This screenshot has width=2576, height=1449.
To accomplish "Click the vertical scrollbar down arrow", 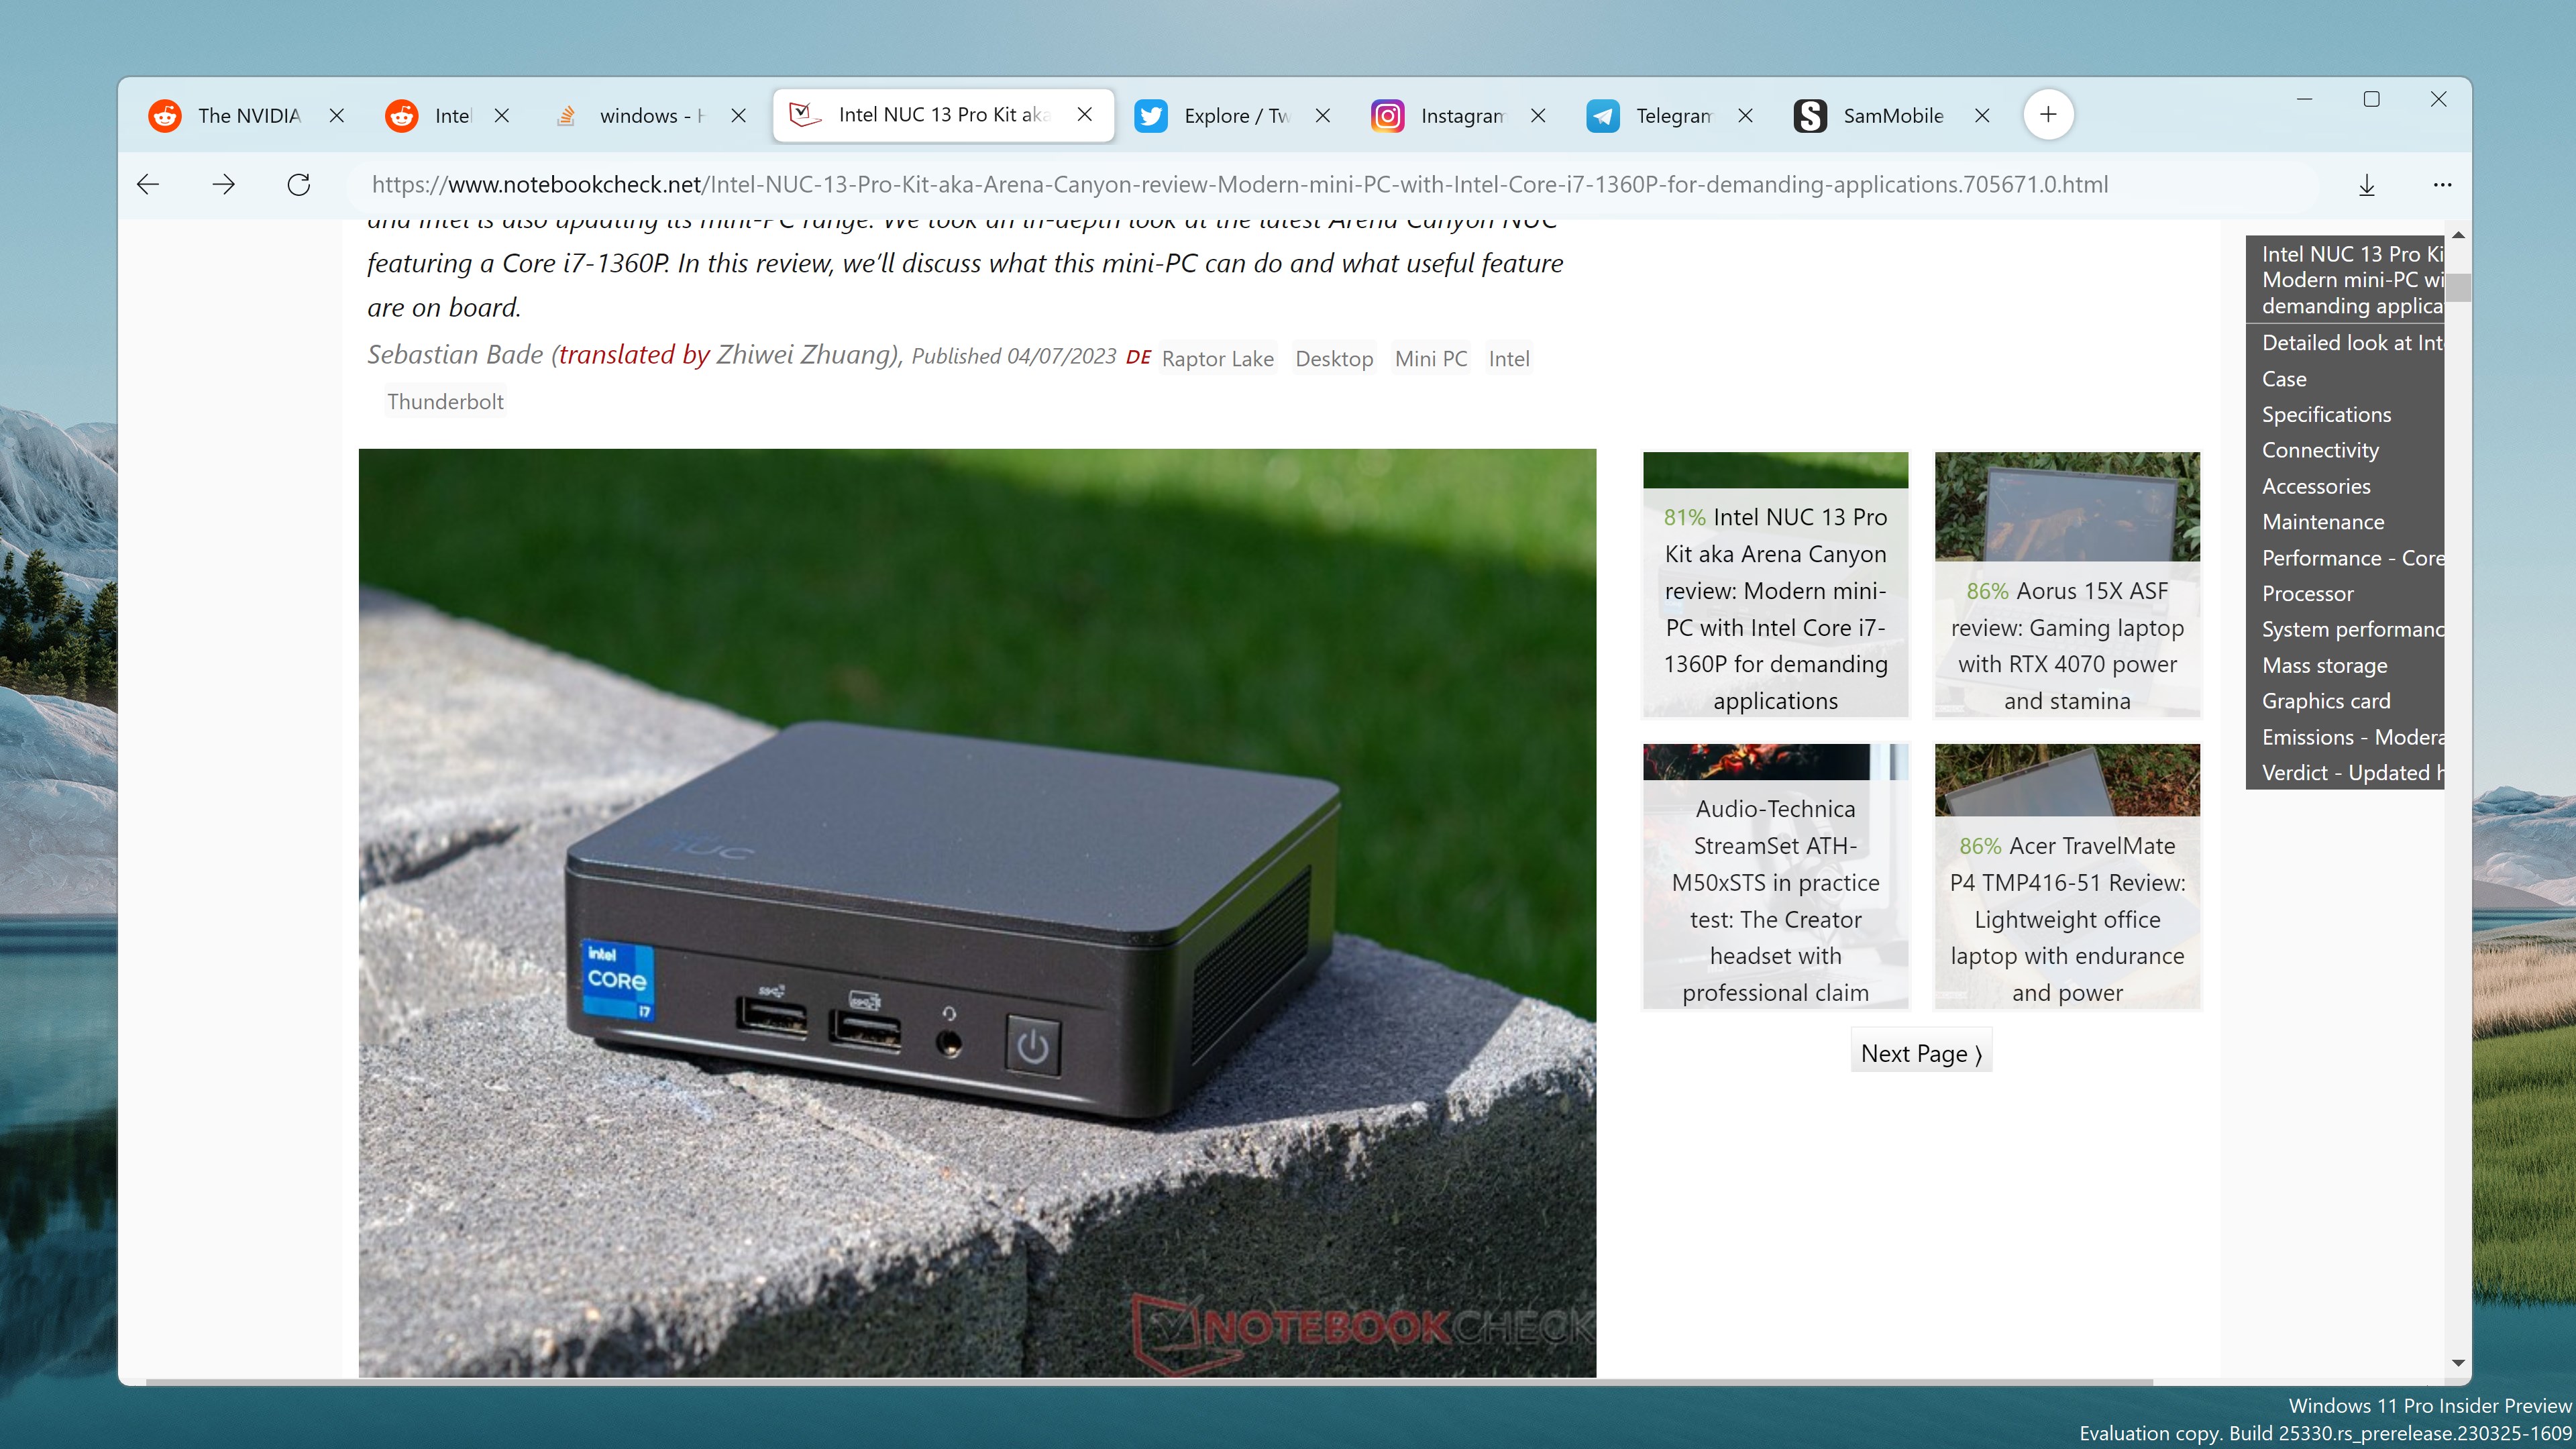I will click(x=2458, y=1363).
